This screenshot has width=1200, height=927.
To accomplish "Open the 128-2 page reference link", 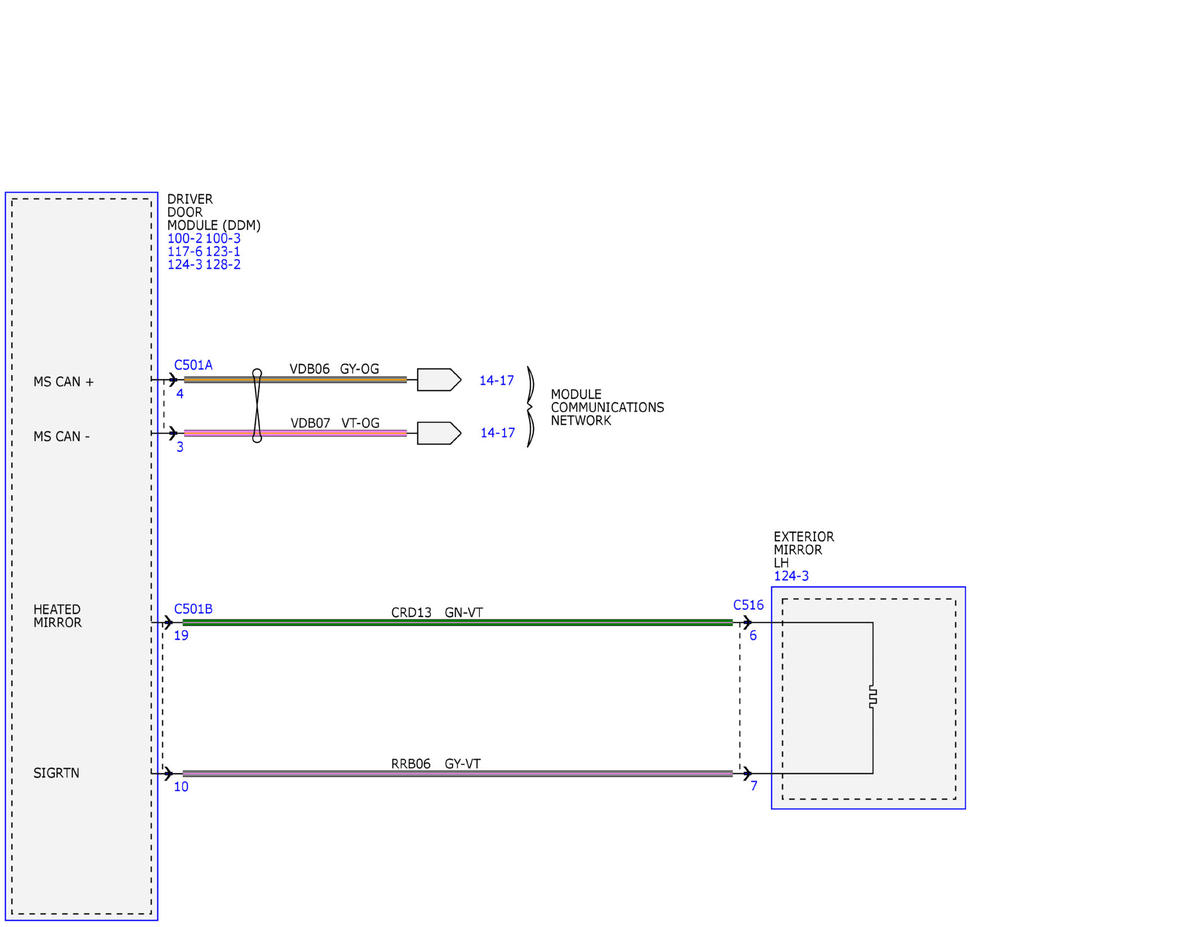I will pyautogui.click(x=223, y=264).
